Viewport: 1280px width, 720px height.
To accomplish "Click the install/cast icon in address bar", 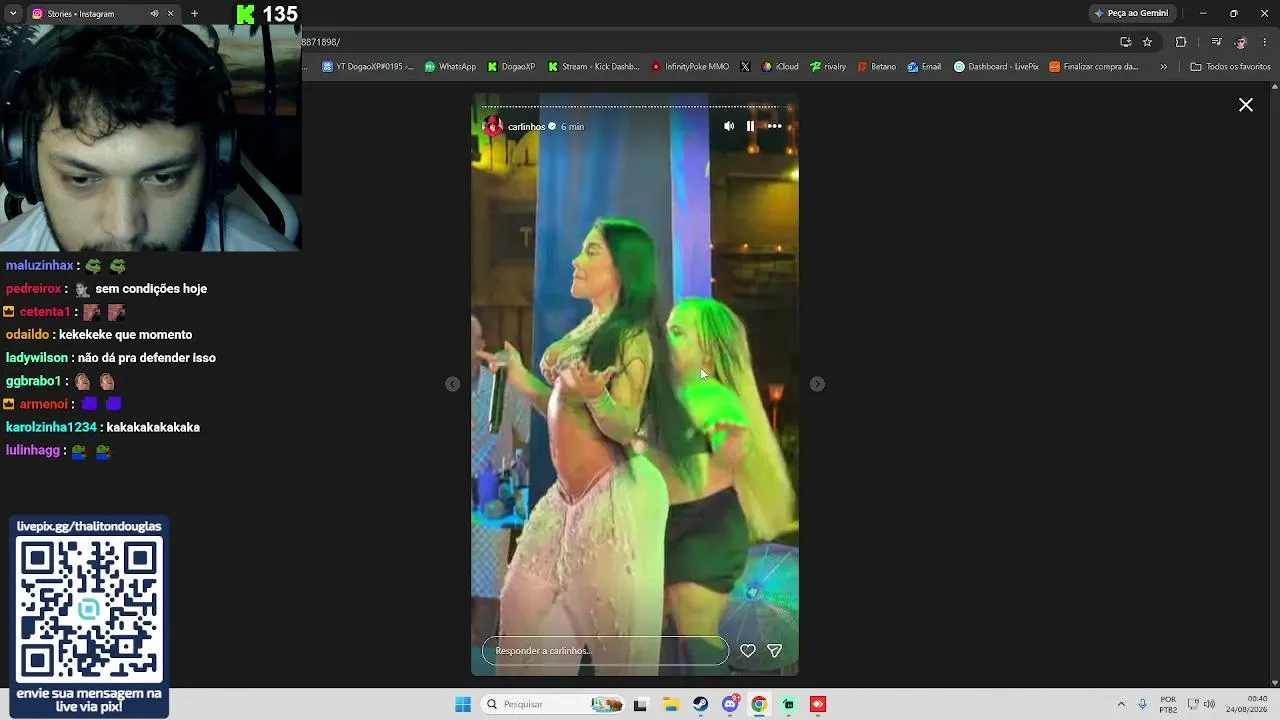I will point(1125,42).
